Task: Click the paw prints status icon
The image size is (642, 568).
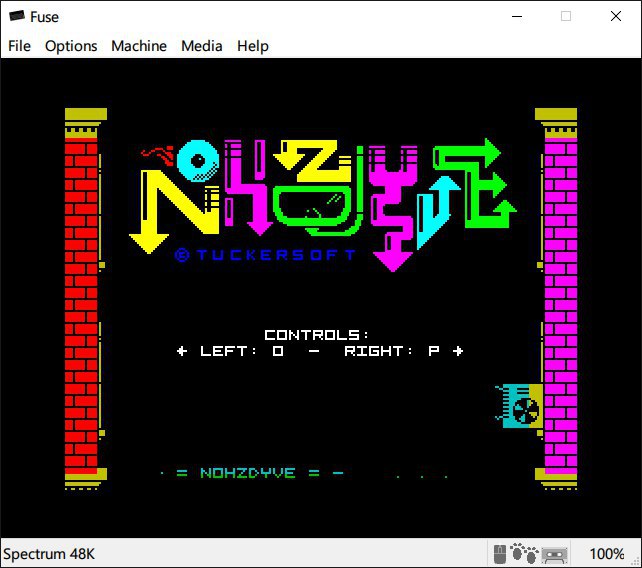Action: [524, 553]
